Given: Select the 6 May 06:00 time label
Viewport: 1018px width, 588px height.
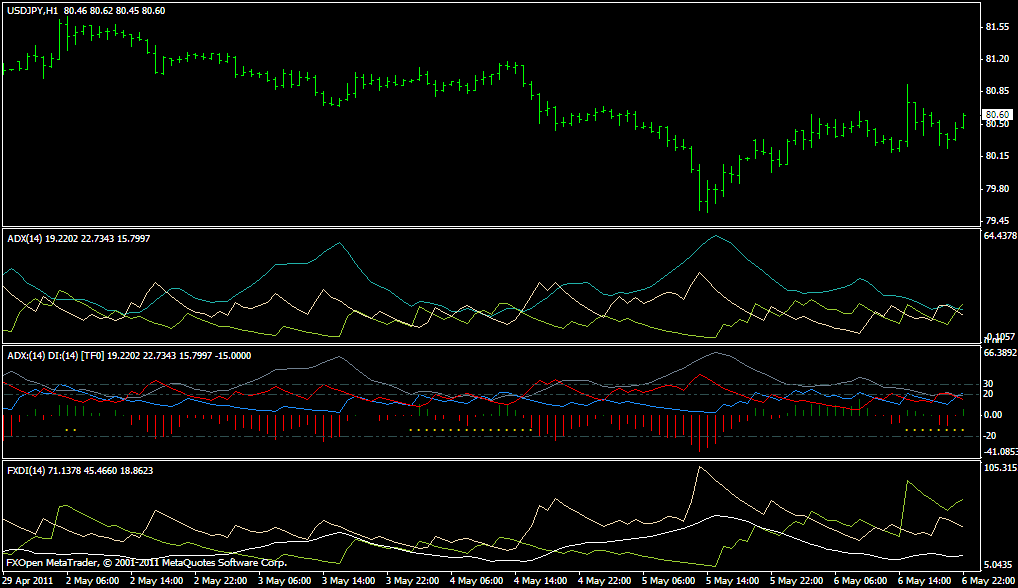Looking at the screenshot, I should 861,581.
